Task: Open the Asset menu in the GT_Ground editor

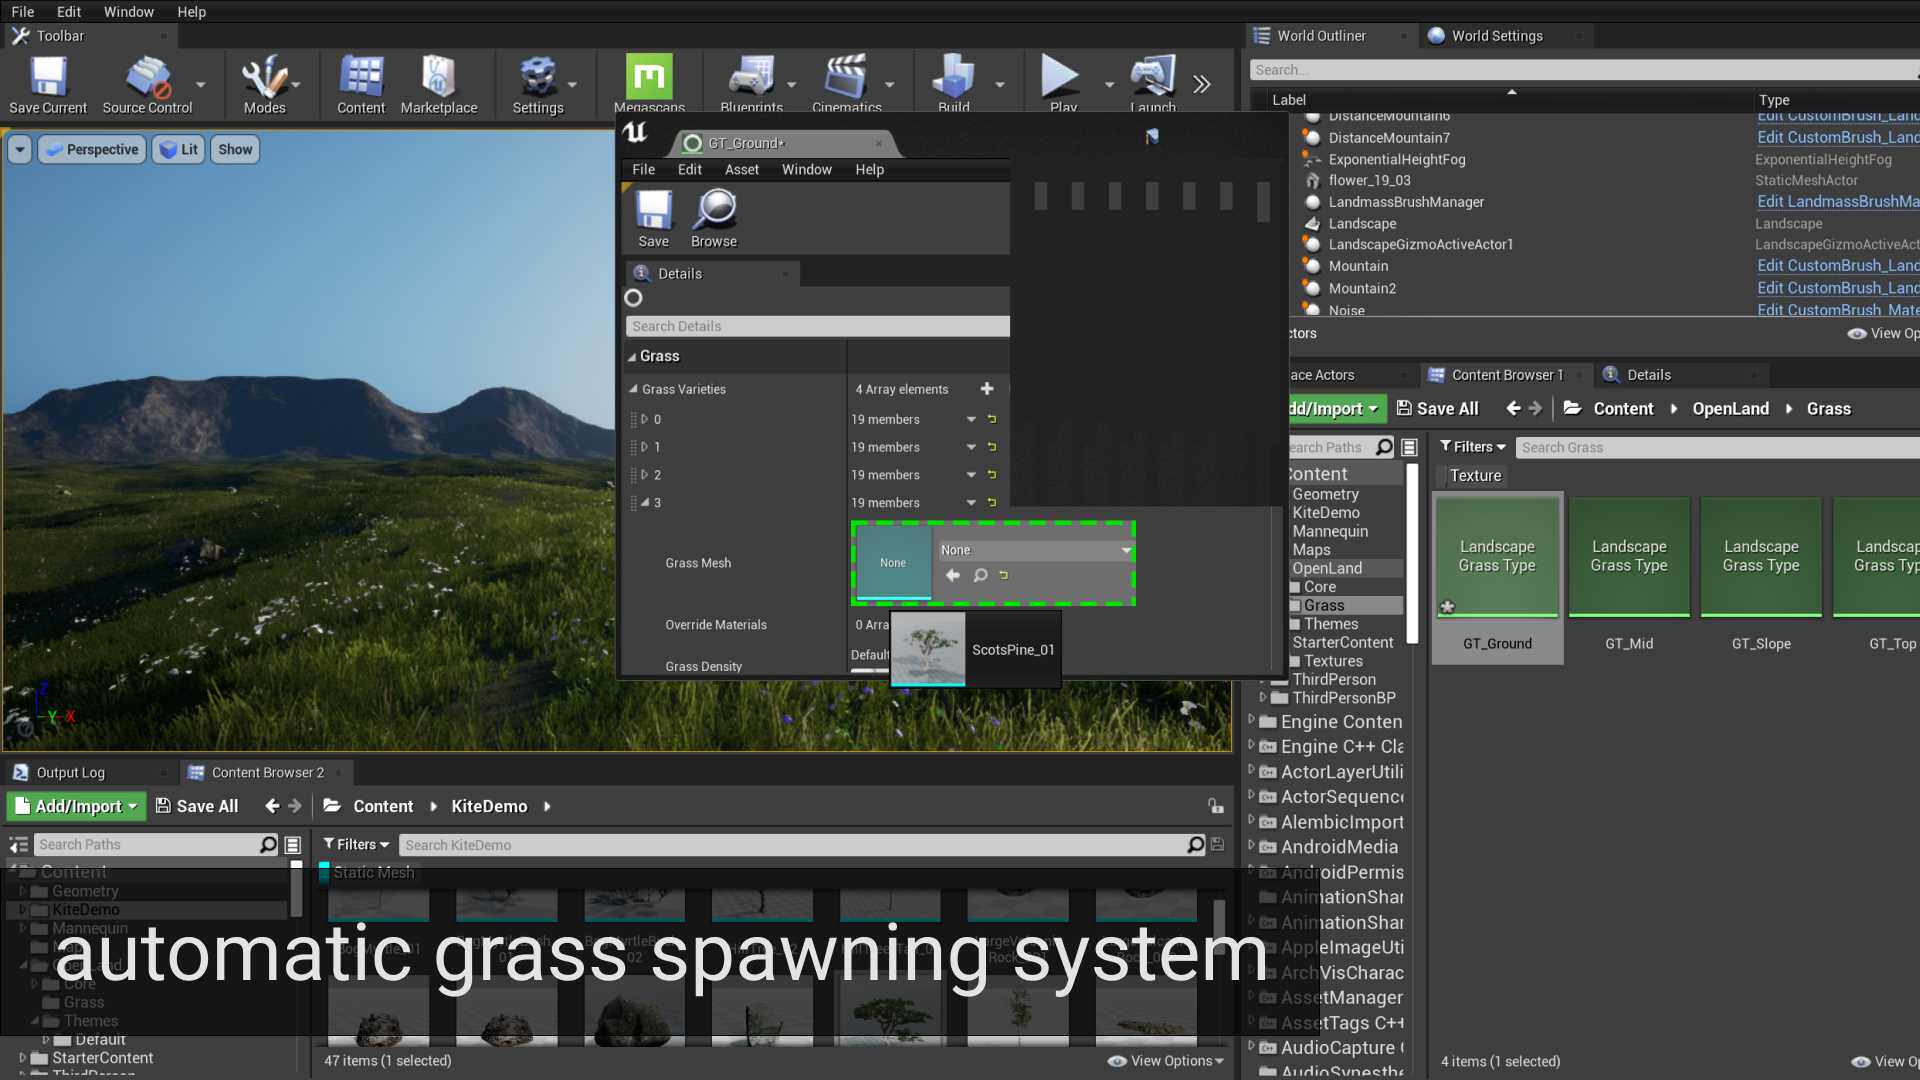Action: 741,169
